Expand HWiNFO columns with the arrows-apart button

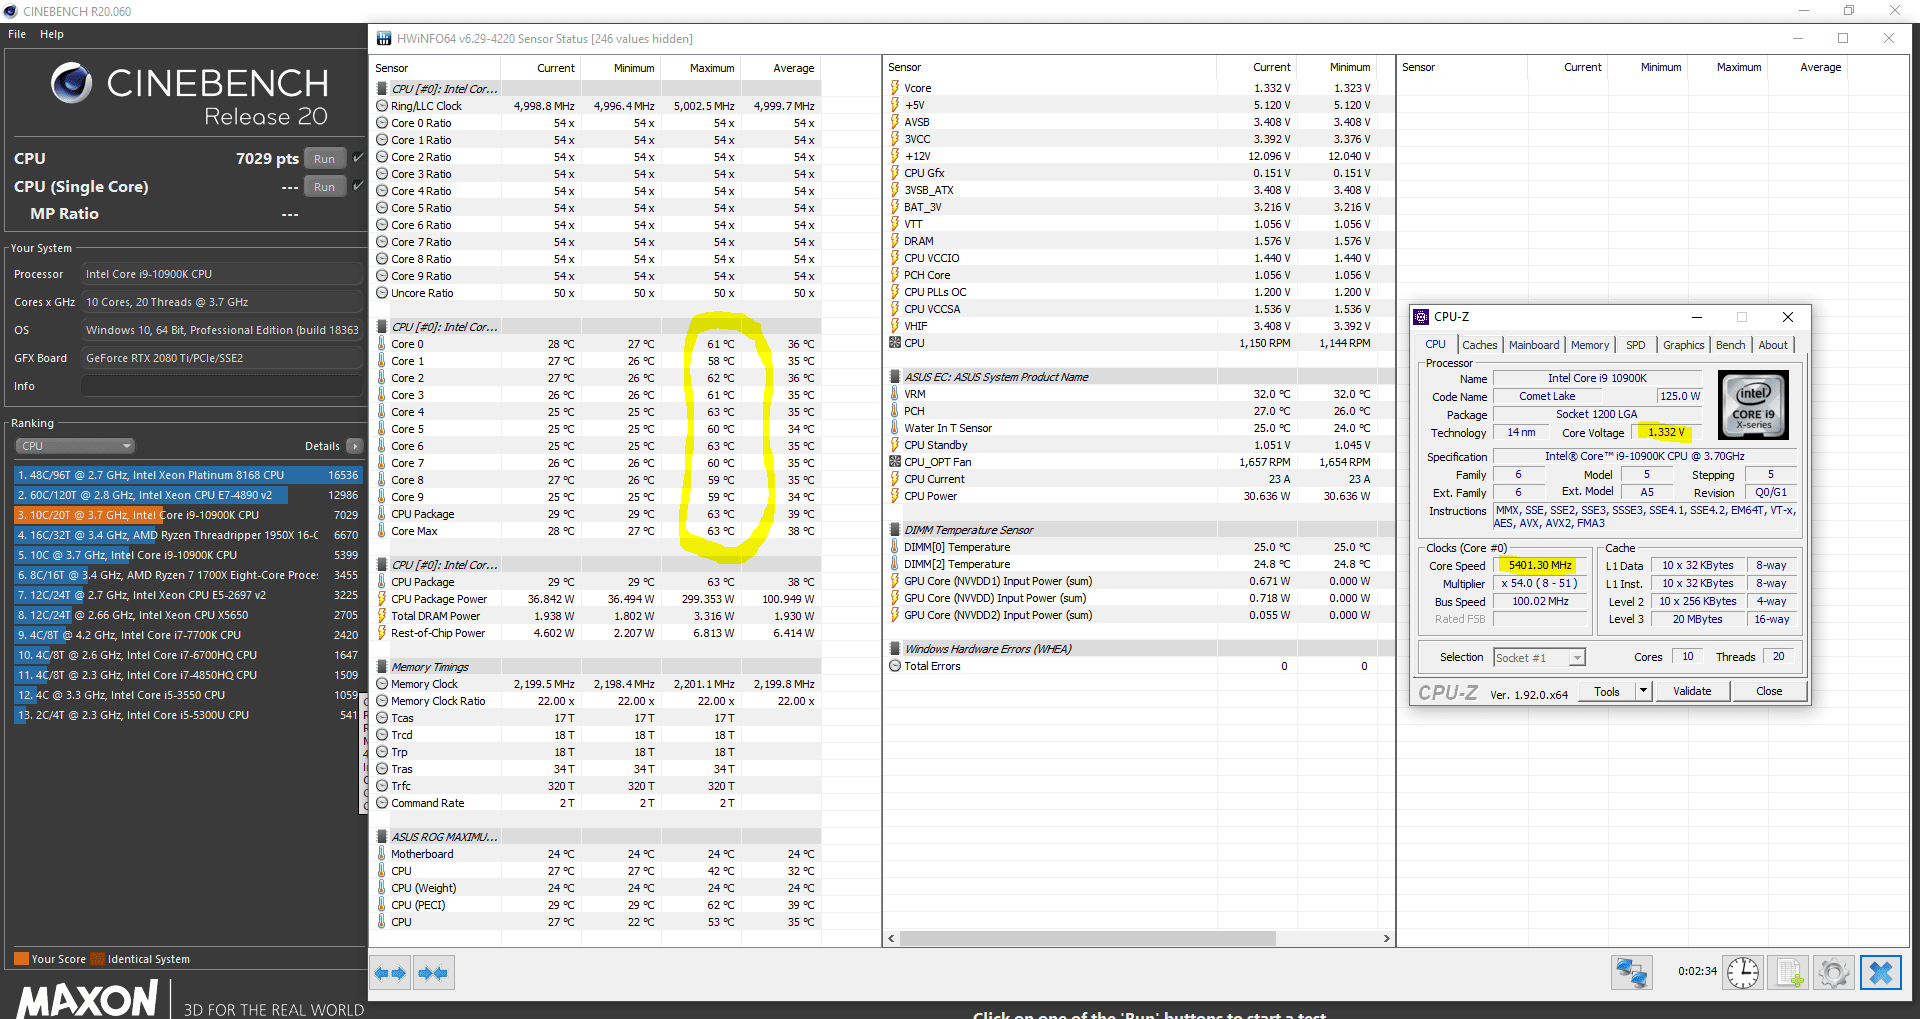pos(389,972)
